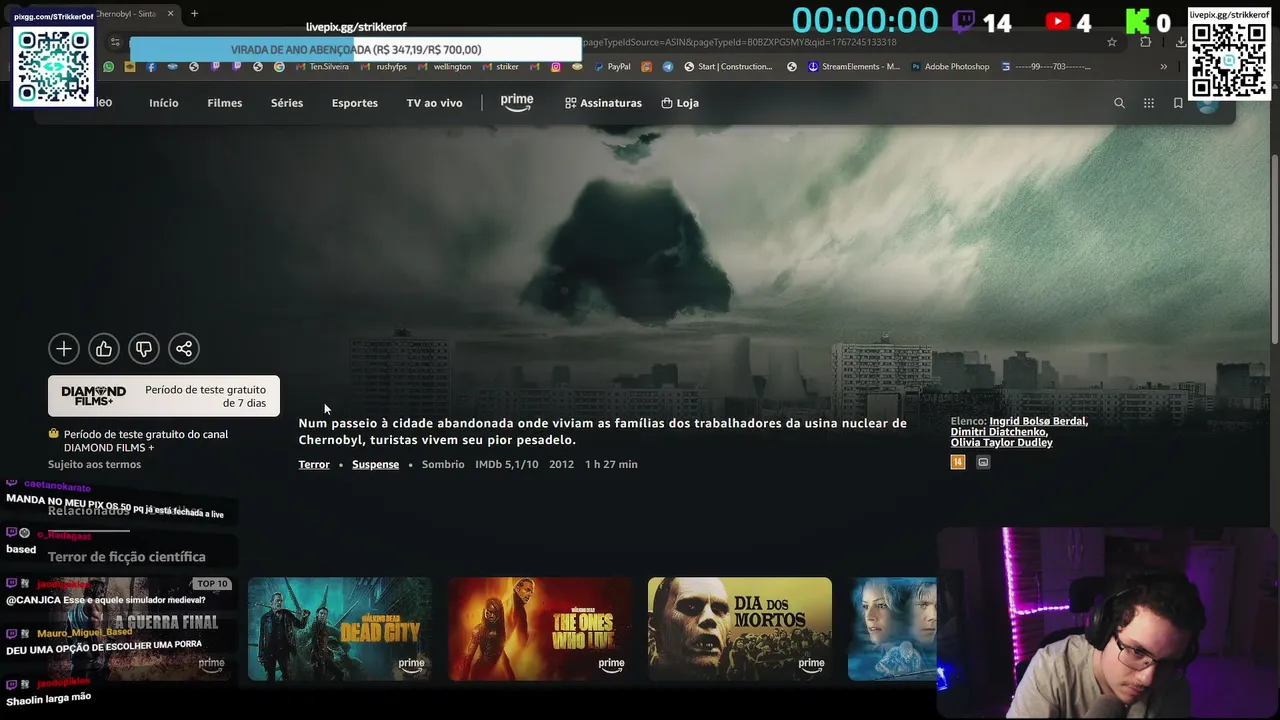The height and width of the screenshot is (720, 1280).
Task: Click the subtitles availability badge
Action: [x=983, y=462]
